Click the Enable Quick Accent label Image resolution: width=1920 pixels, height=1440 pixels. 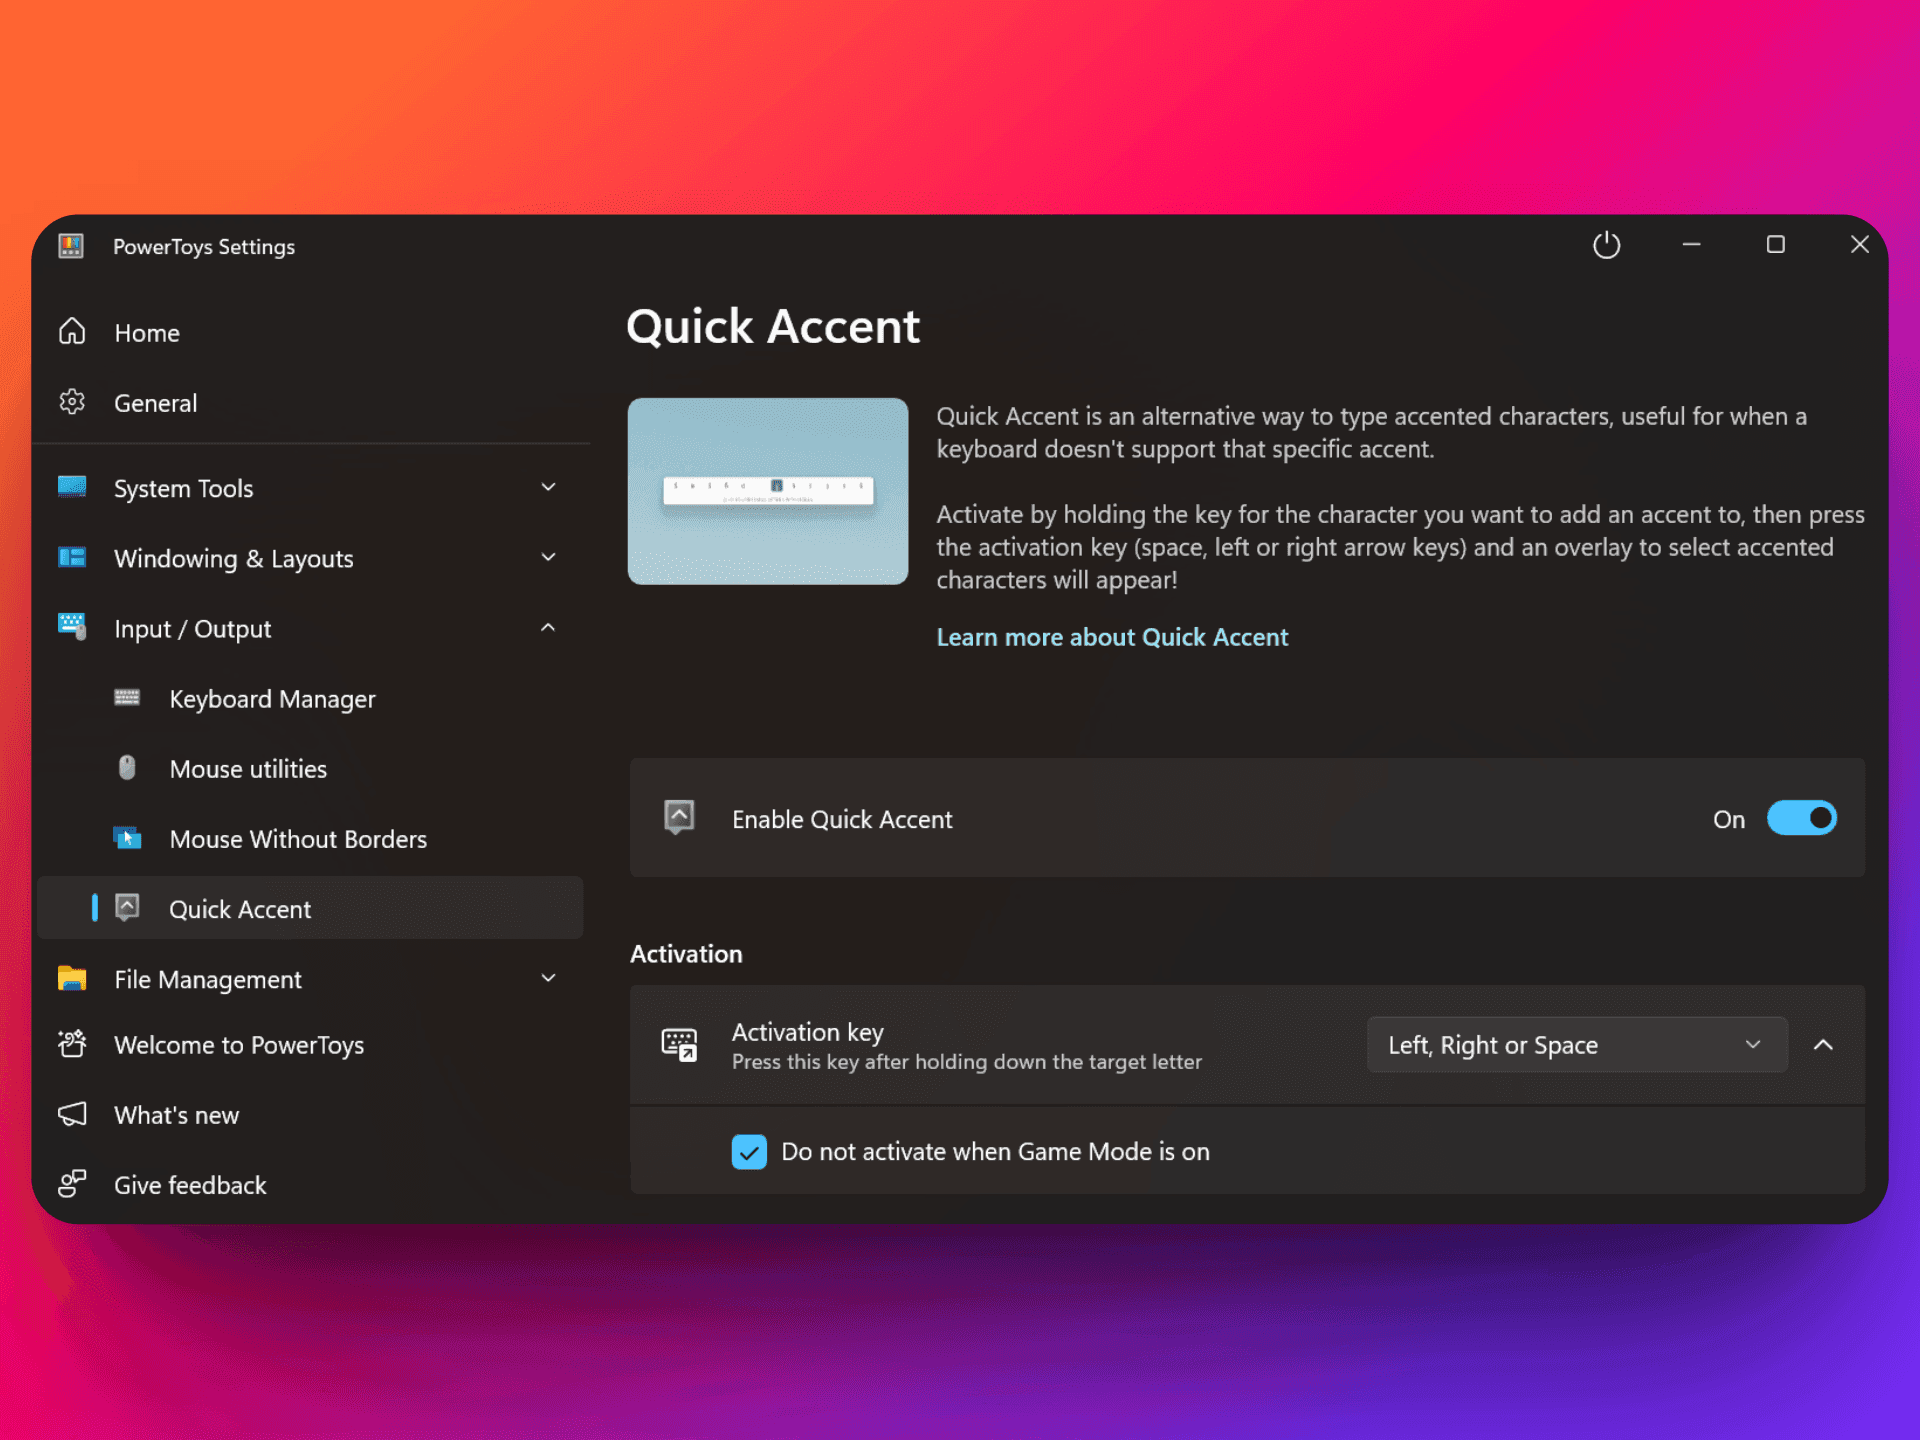[x=842, y=819]
